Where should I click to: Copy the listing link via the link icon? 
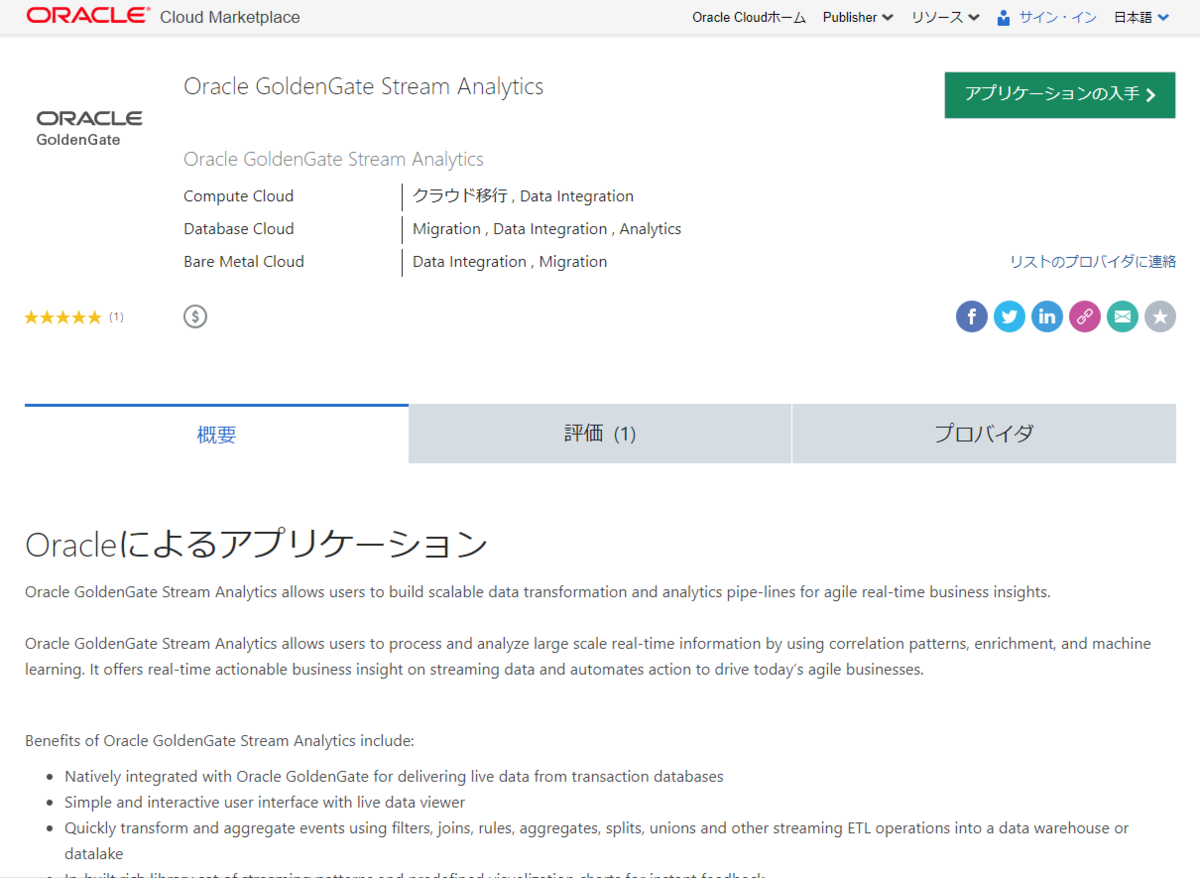click(x=1084, y=316)
